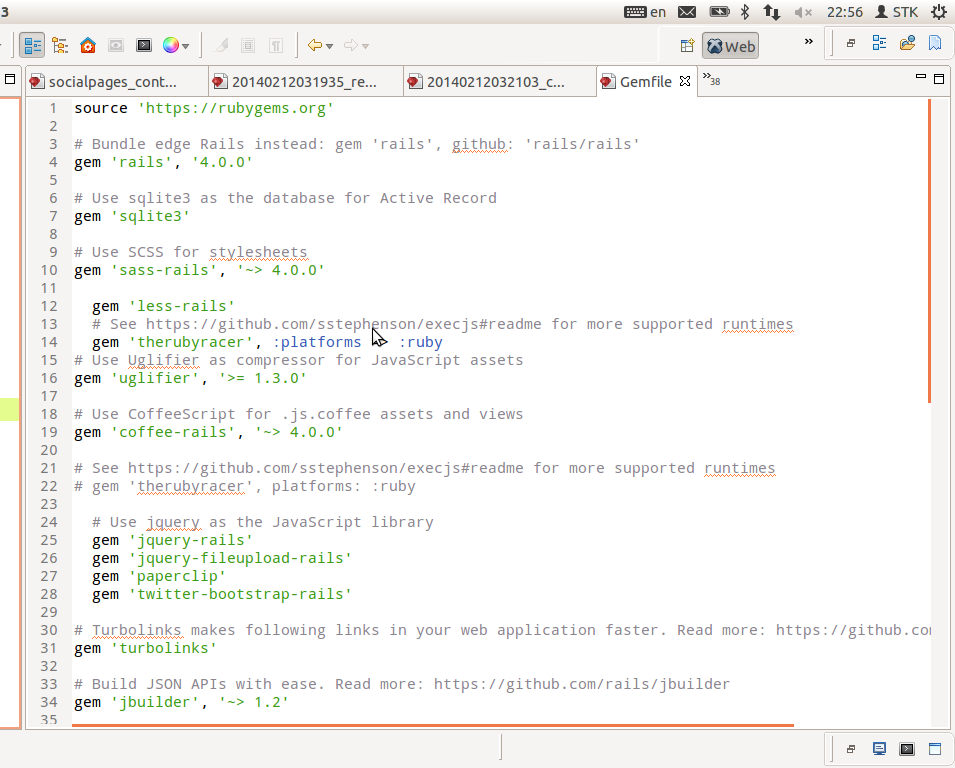Open the network up-down arrows indicator
The width and height of the screenshot is (955, 768).
pos(772,12)
